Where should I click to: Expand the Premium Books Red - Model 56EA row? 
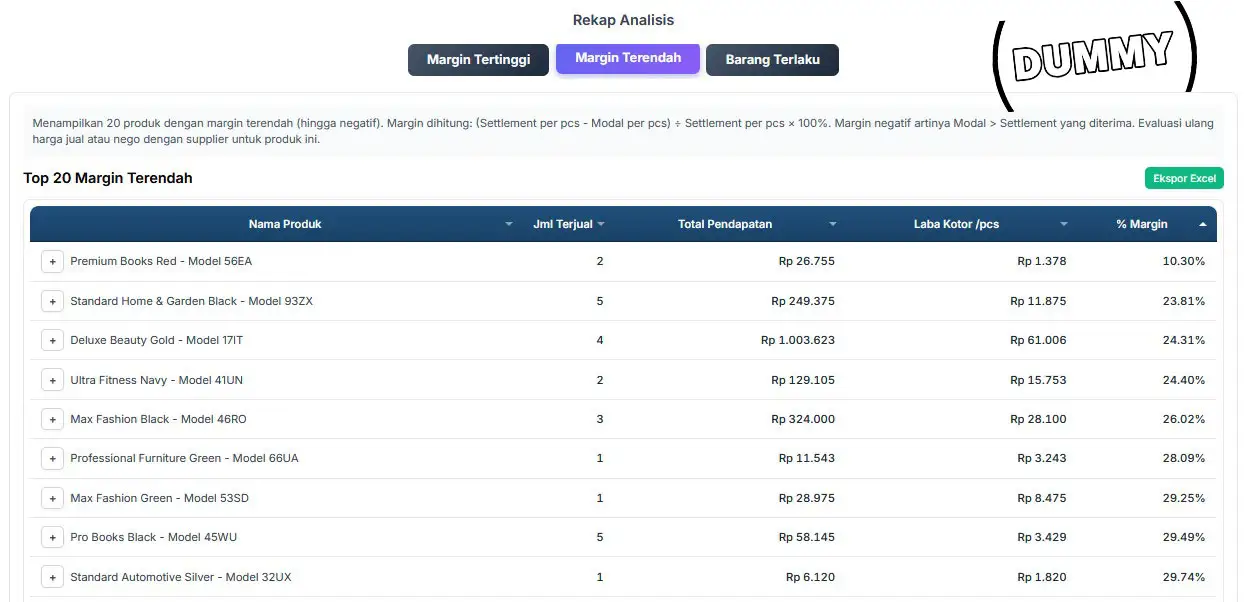52,261
